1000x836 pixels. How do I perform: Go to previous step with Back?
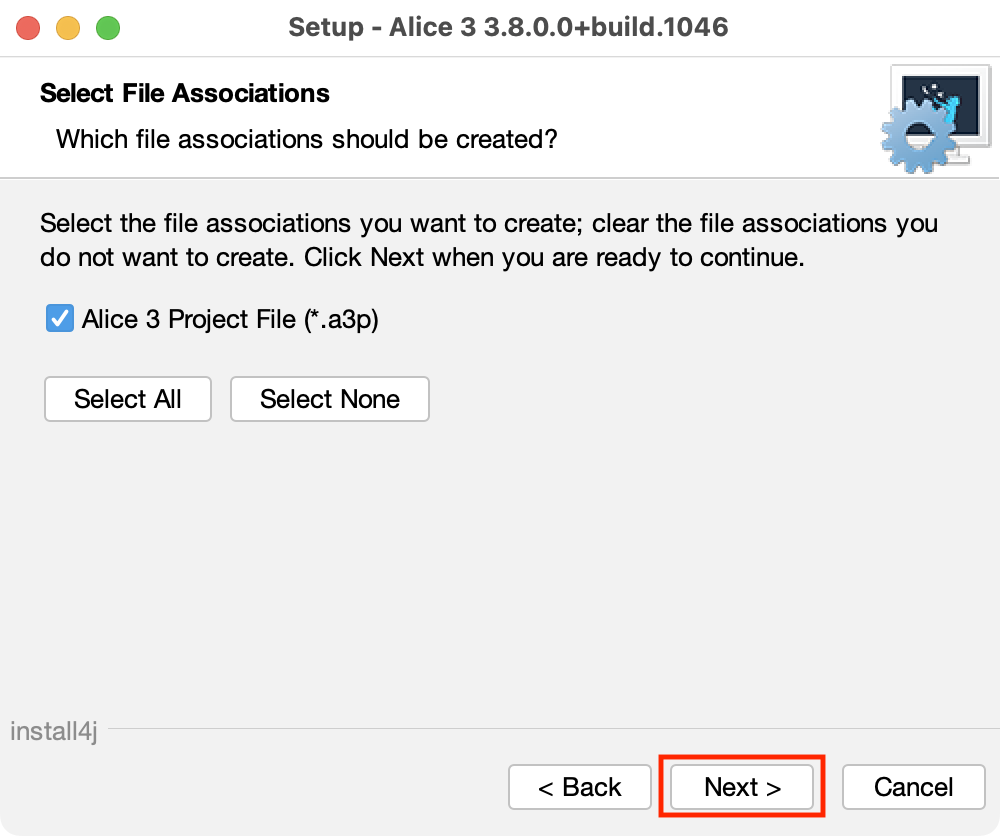(580, 787)
